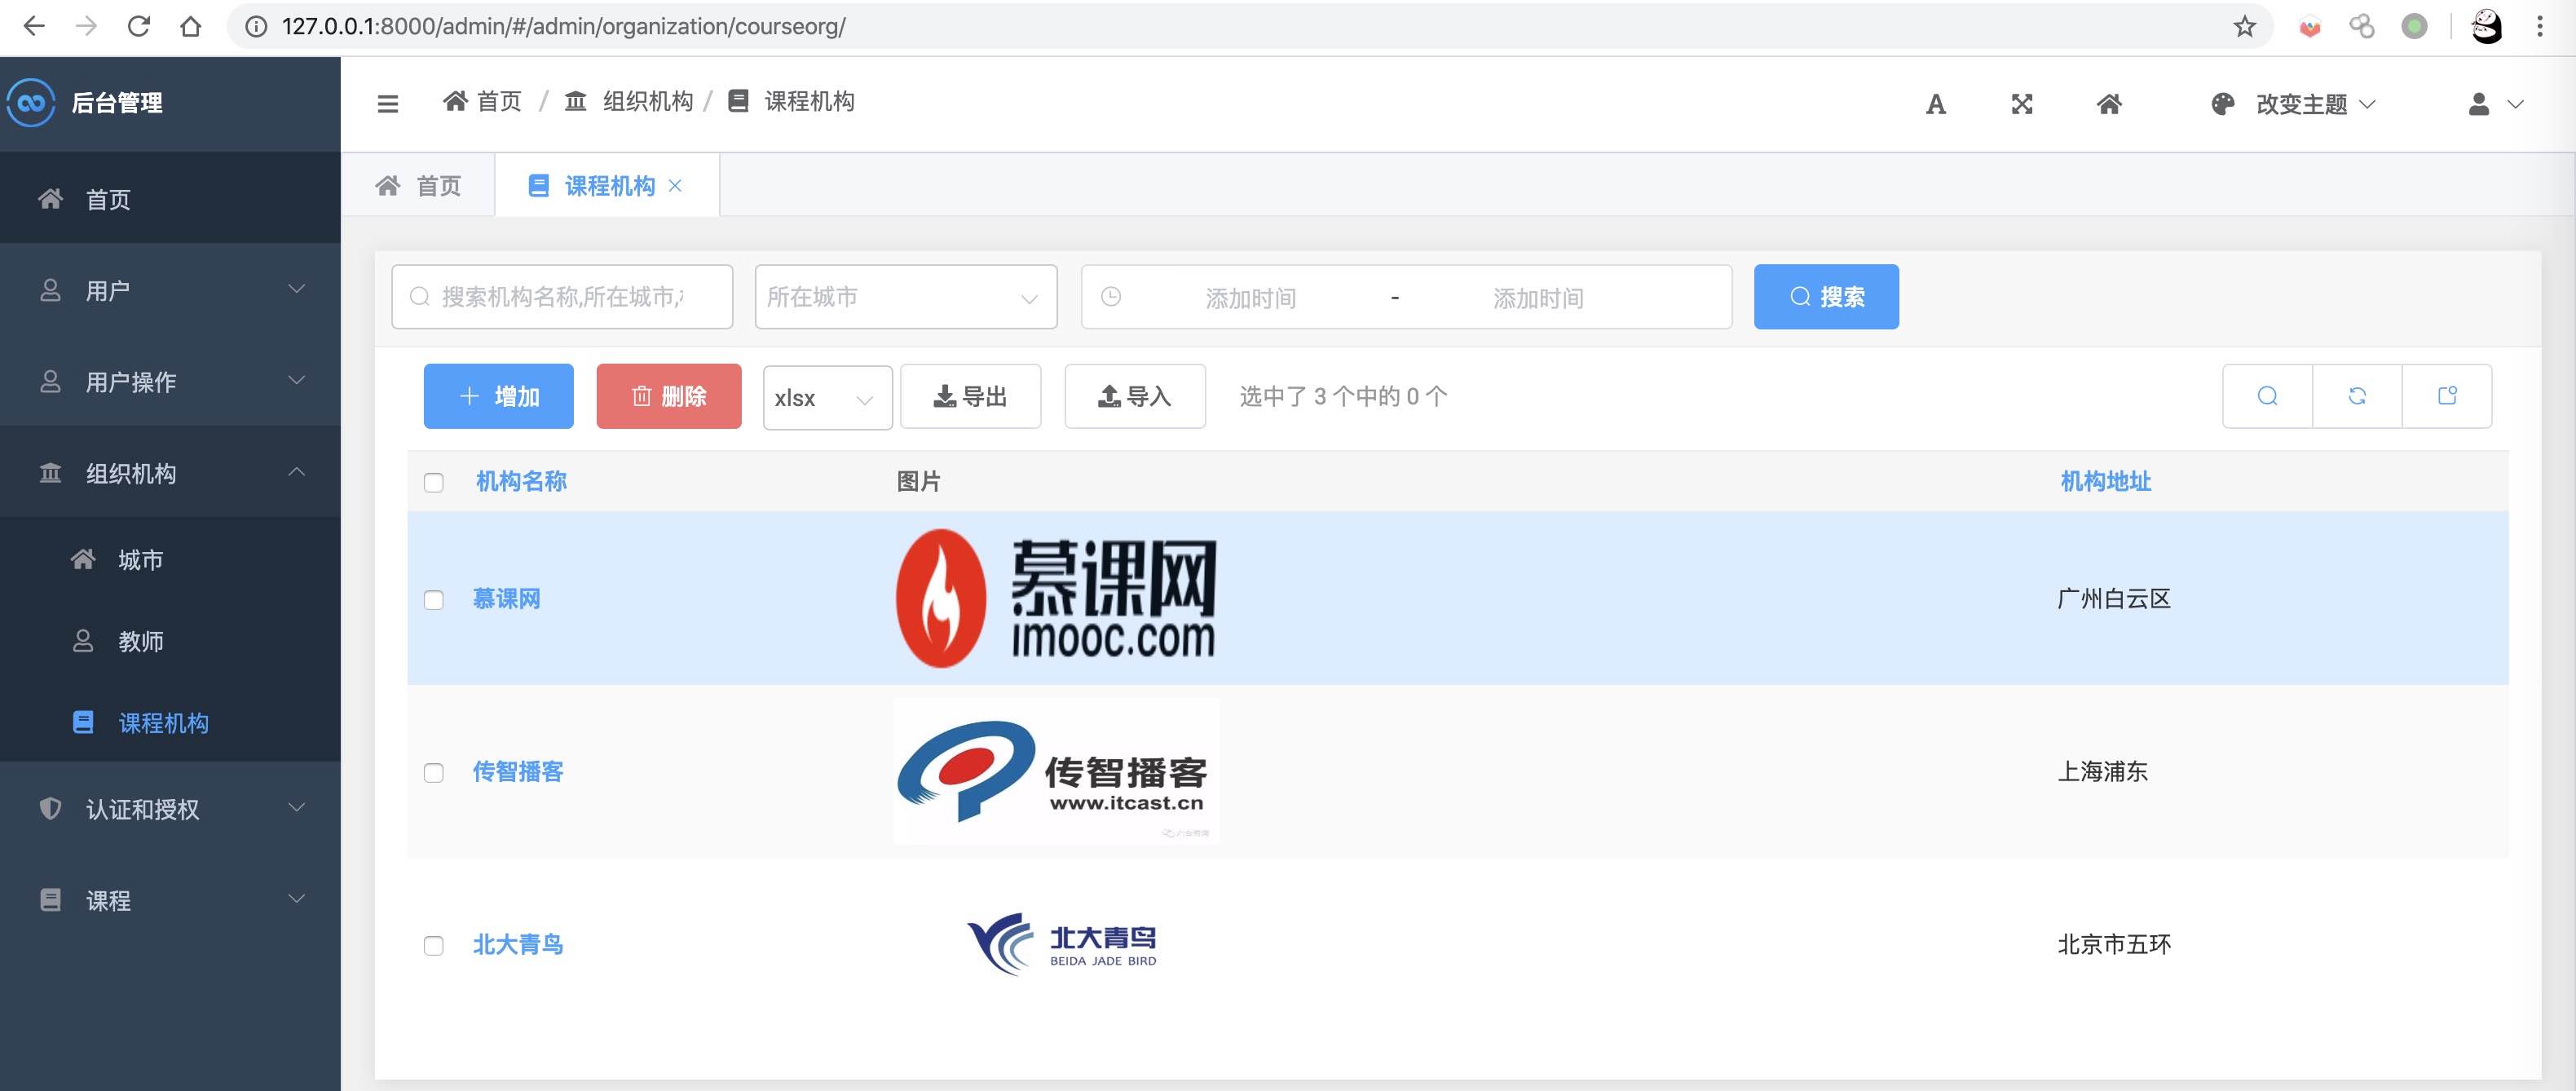Click the 后台管理 infinity logo
The height and width of the screenshot is (1091, 2576).
pyautogui.click(x=31, y=103)
